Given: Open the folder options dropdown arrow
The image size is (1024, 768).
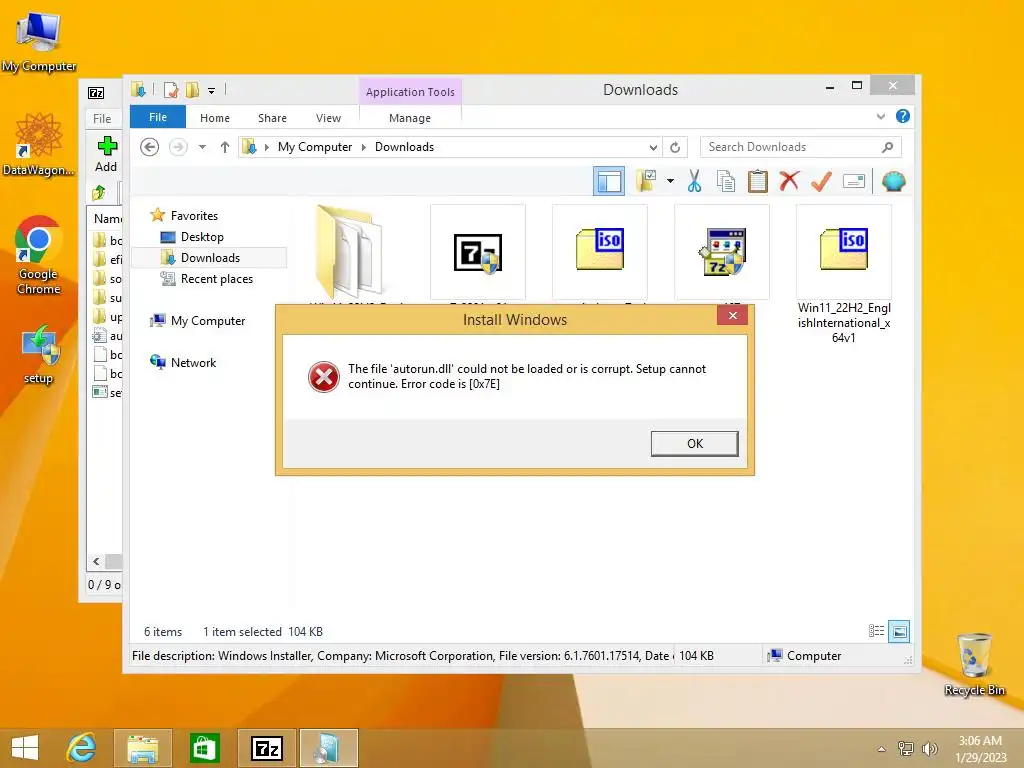Looking at the screenshot, I should pyautogui.click(x=670, y=181).
